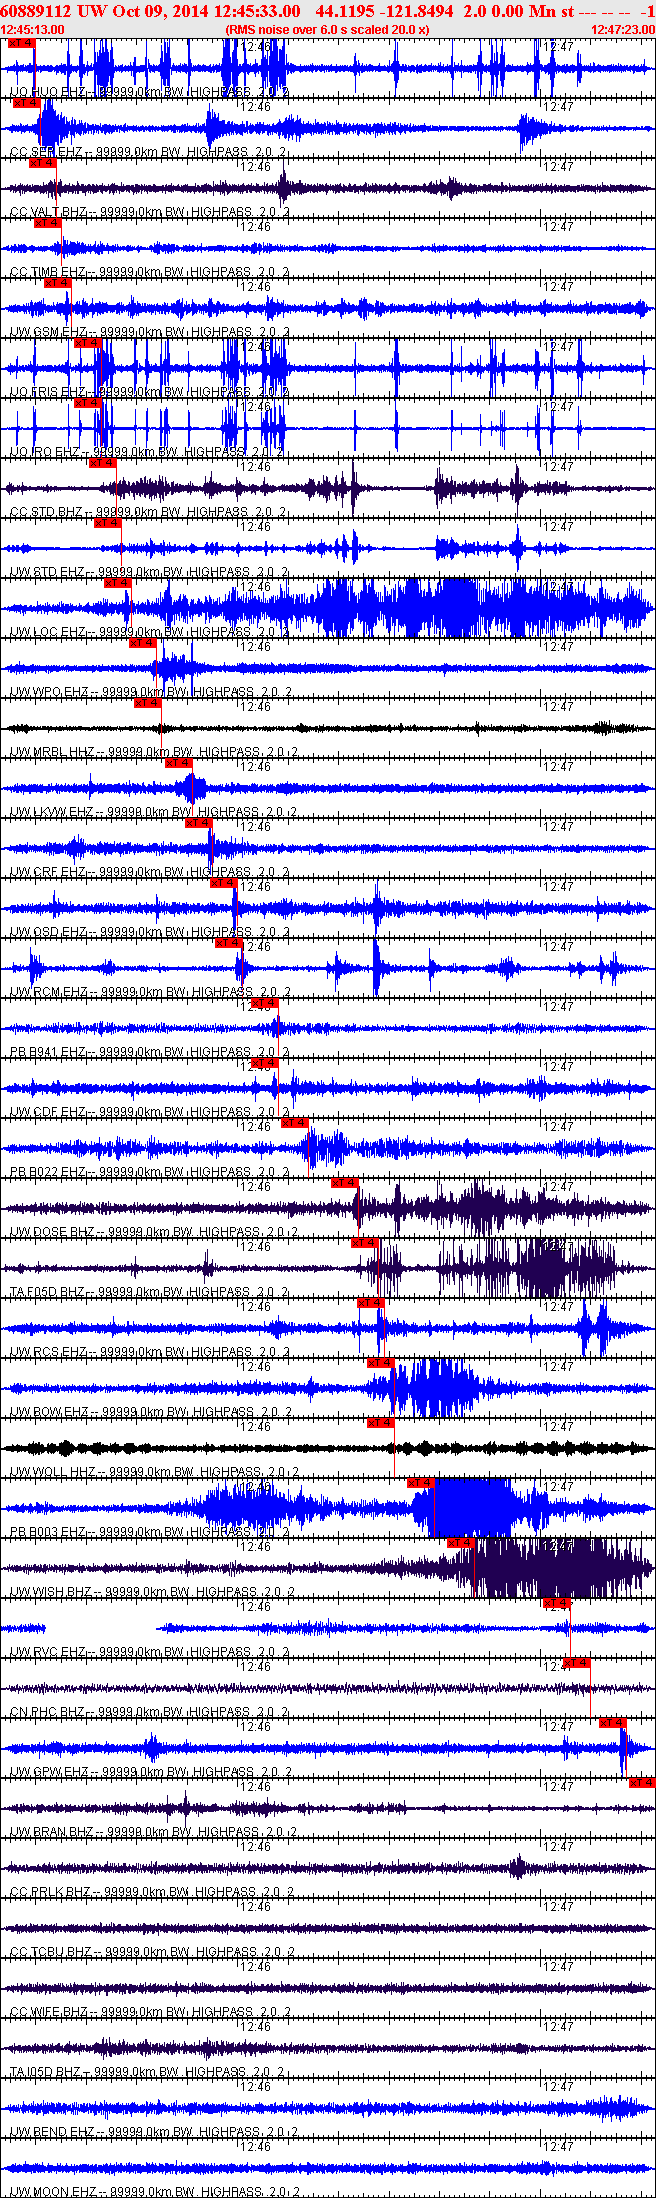Click the red pick marker on the UO.HUO.EHZ trace
Viewport: 656px width, 2198px height.
(21, 43)
